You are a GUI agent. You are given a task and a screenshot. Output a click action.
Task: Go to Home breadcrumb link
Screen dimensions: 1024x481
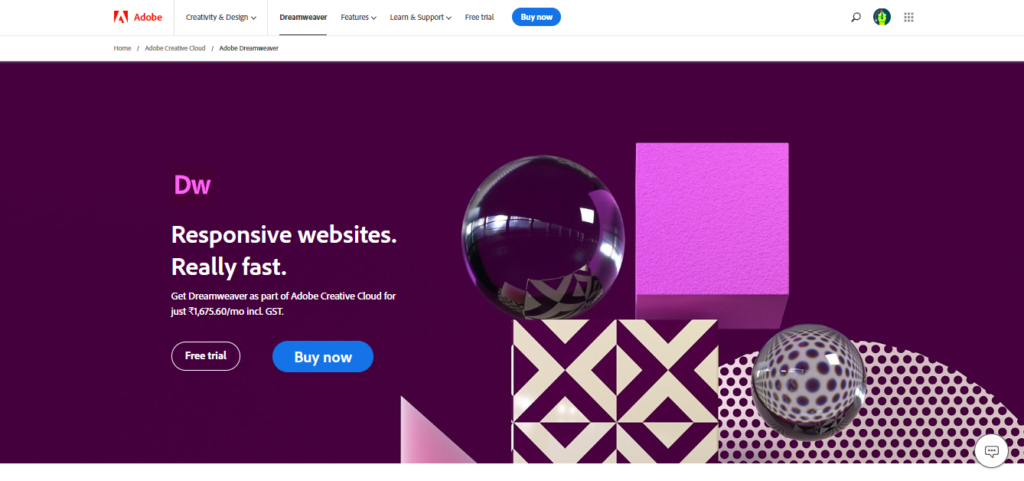point(122,48)
